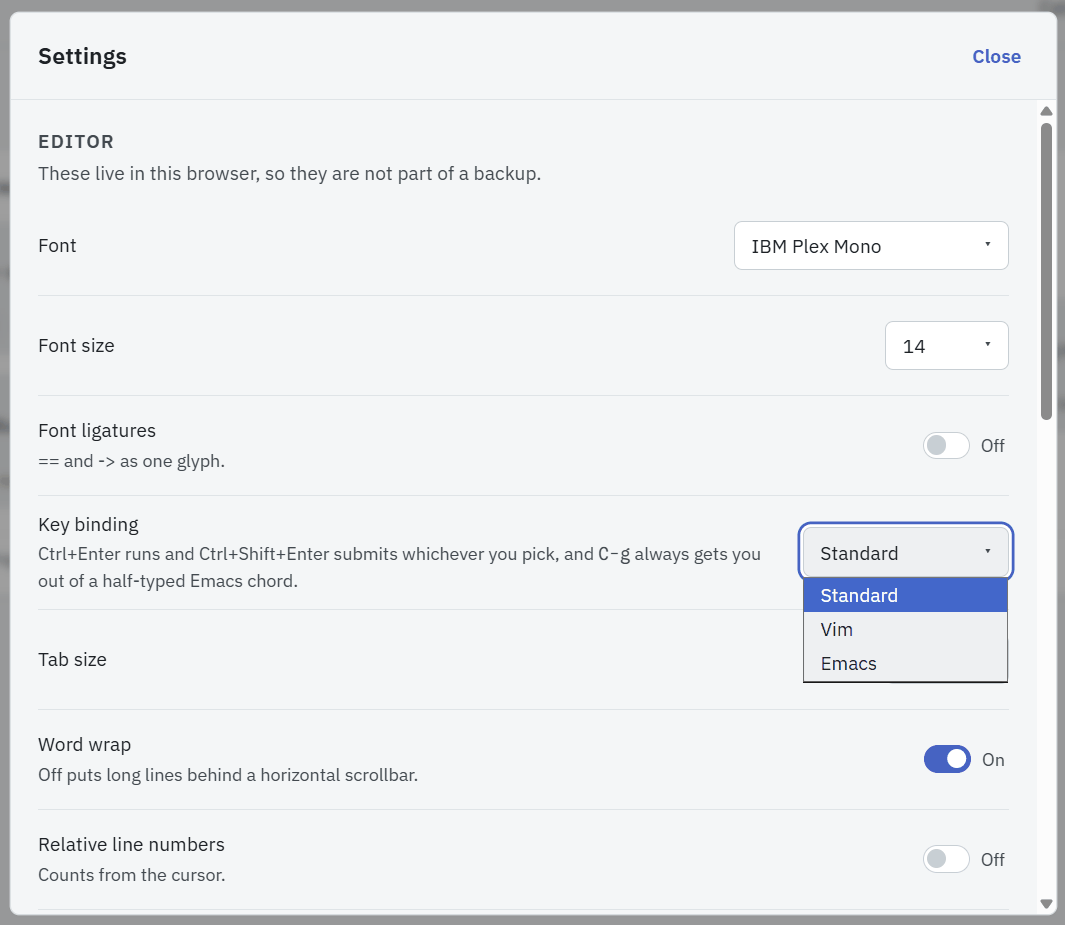Click the 'Counts from the cursor.' description
Screen dimensions: 1065x925
pos(132,875)
